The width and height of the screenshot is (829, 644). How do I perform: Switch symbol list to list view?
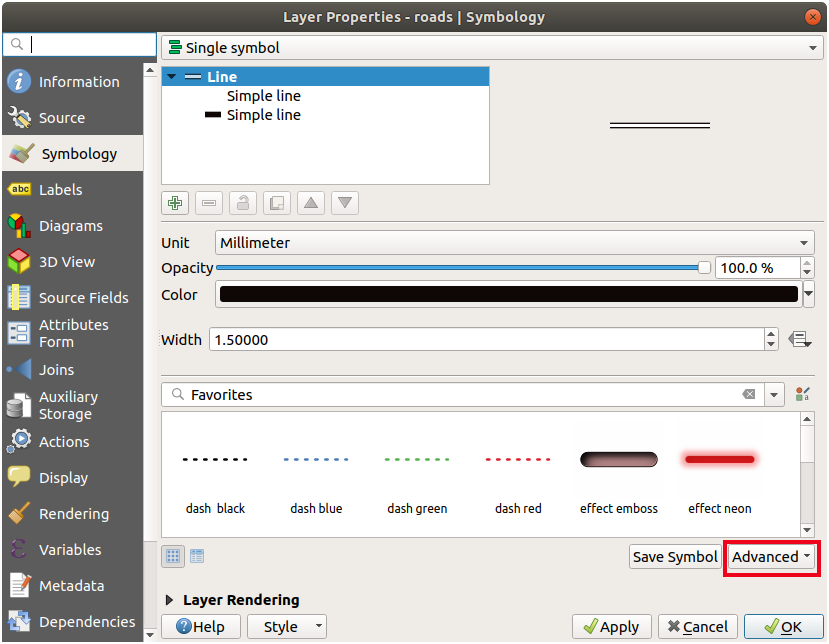pyautogui.click(x=197, y=556)
